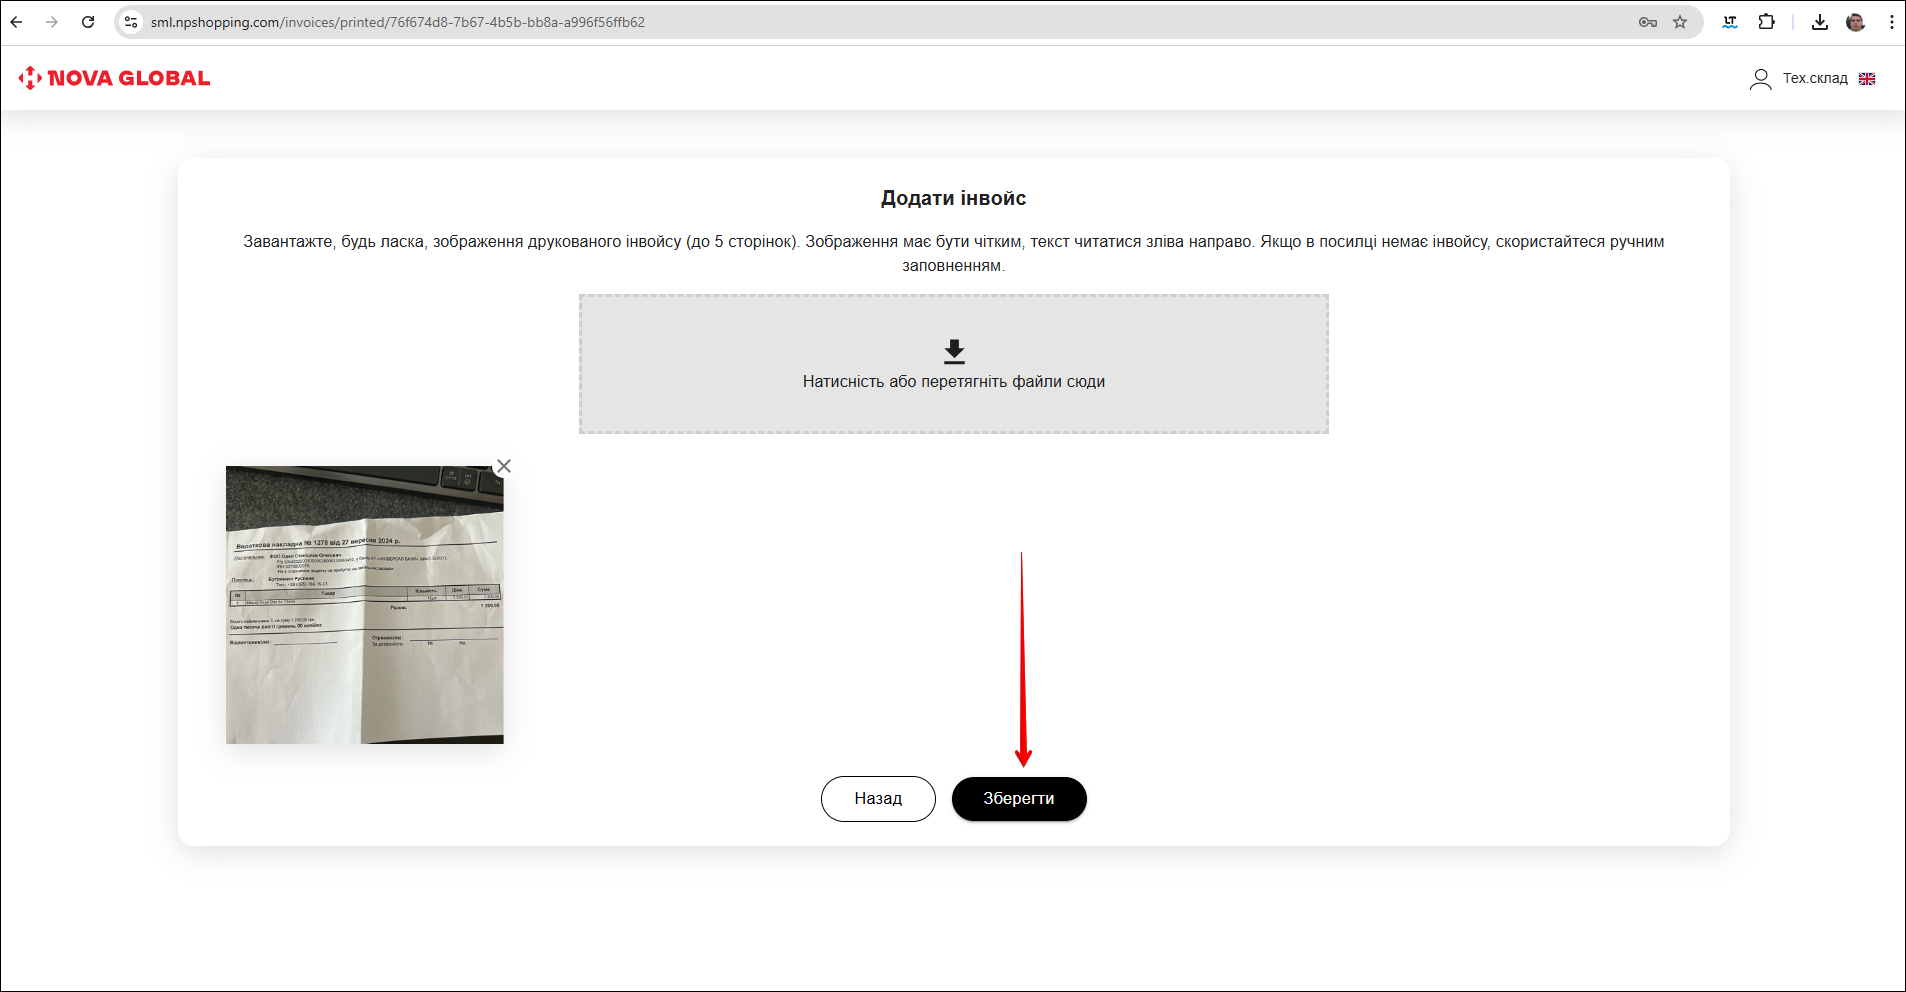Click the Nova Global logo

114,78
